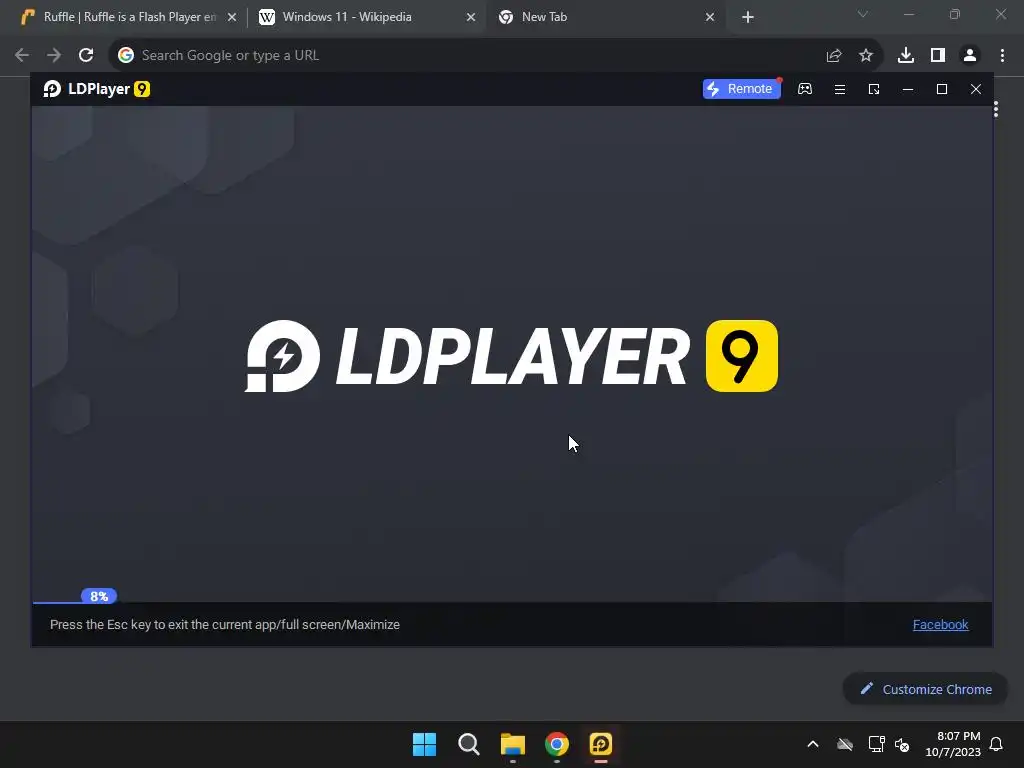Open File Explorer from the taskbar
1024x768 pixels.
click(513, 744)
